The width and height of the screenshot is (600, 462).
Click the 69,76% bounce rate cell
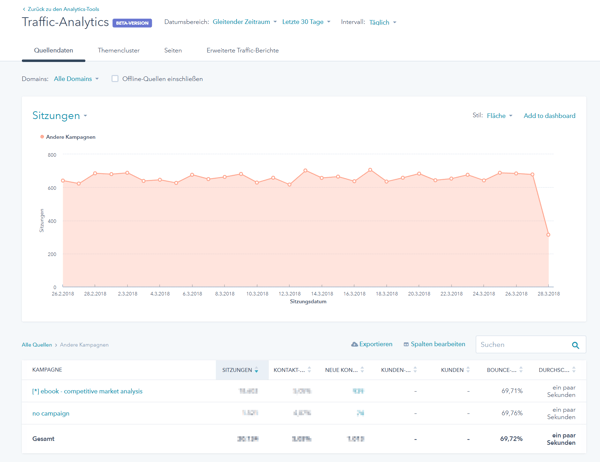(x=512, y=413)
